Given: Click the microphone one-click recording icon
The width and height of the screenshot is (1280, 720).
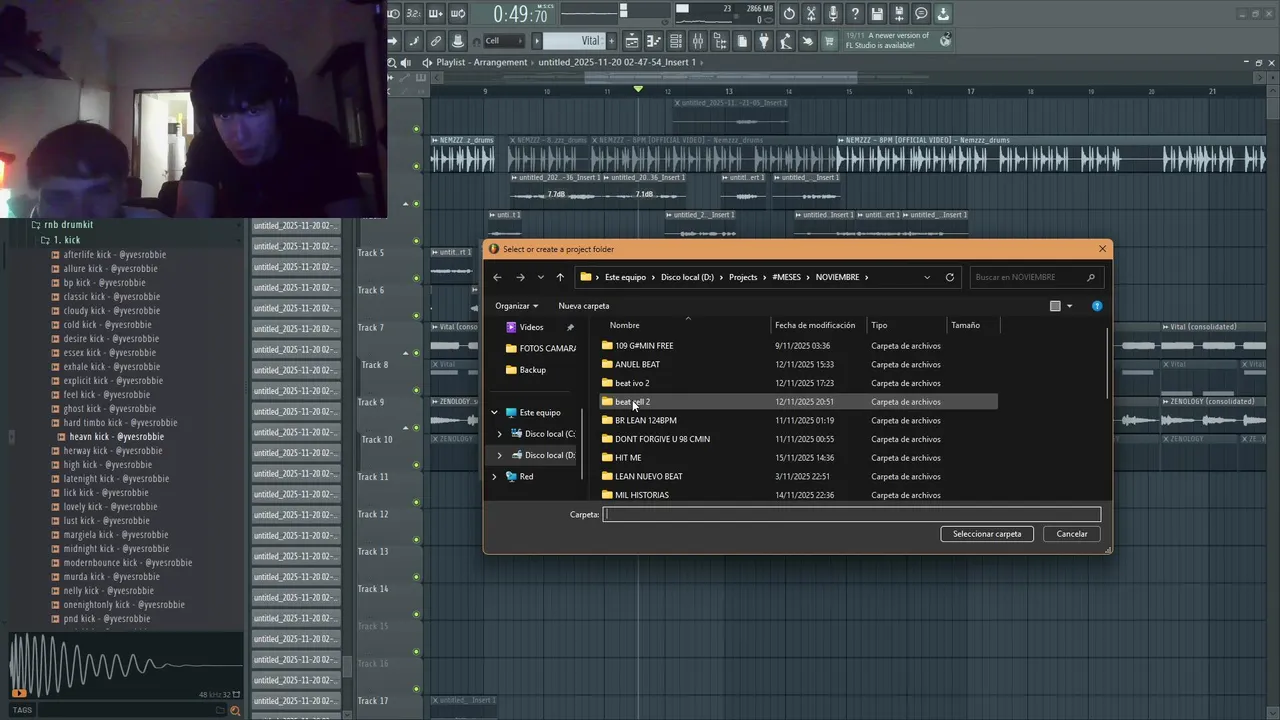Looking at the screenshot, I should pos(833,14).
